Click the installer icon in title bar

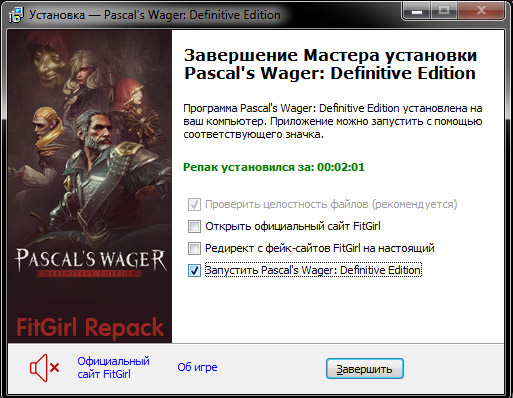click(16, 15)
